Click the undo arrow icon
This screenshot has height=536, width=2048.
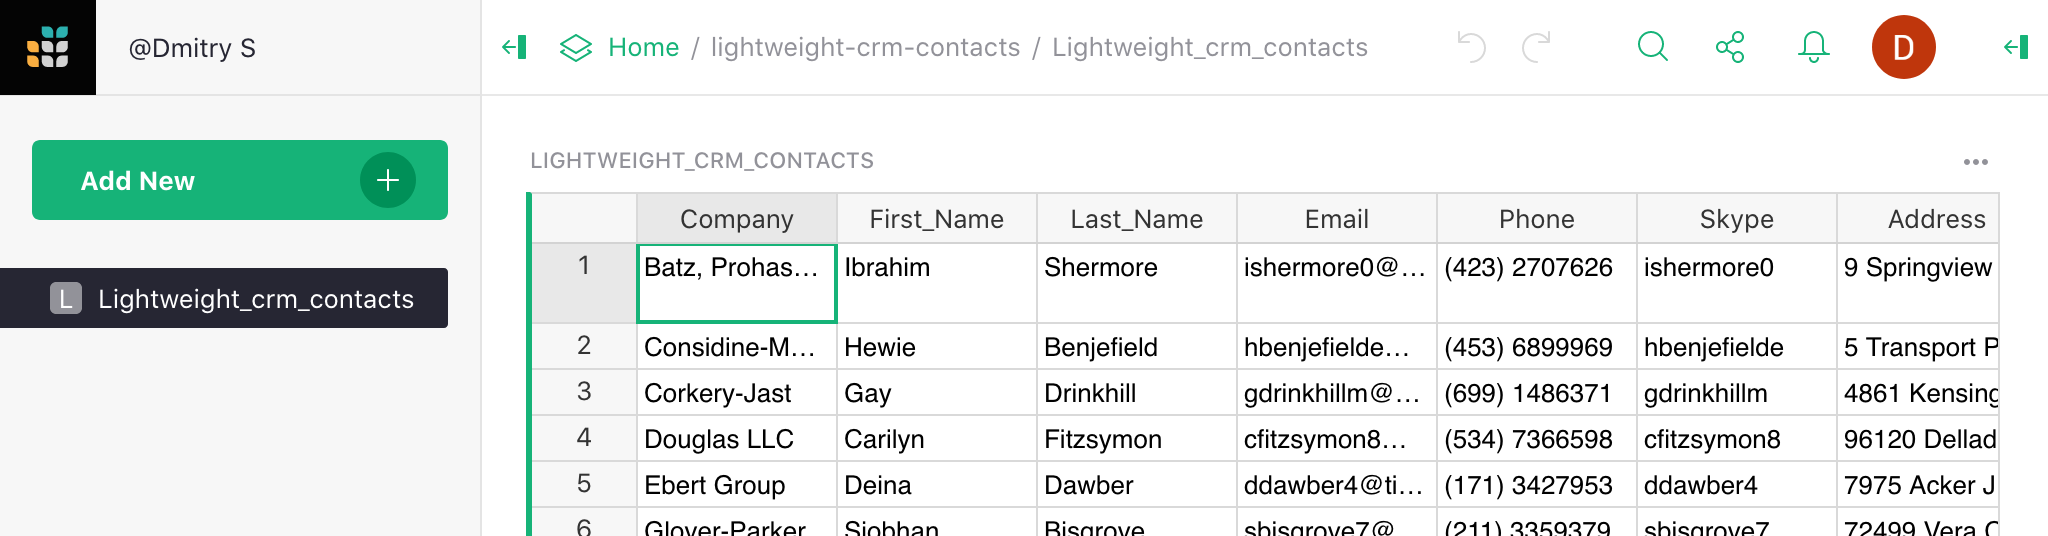click(x=1471, y=47)
